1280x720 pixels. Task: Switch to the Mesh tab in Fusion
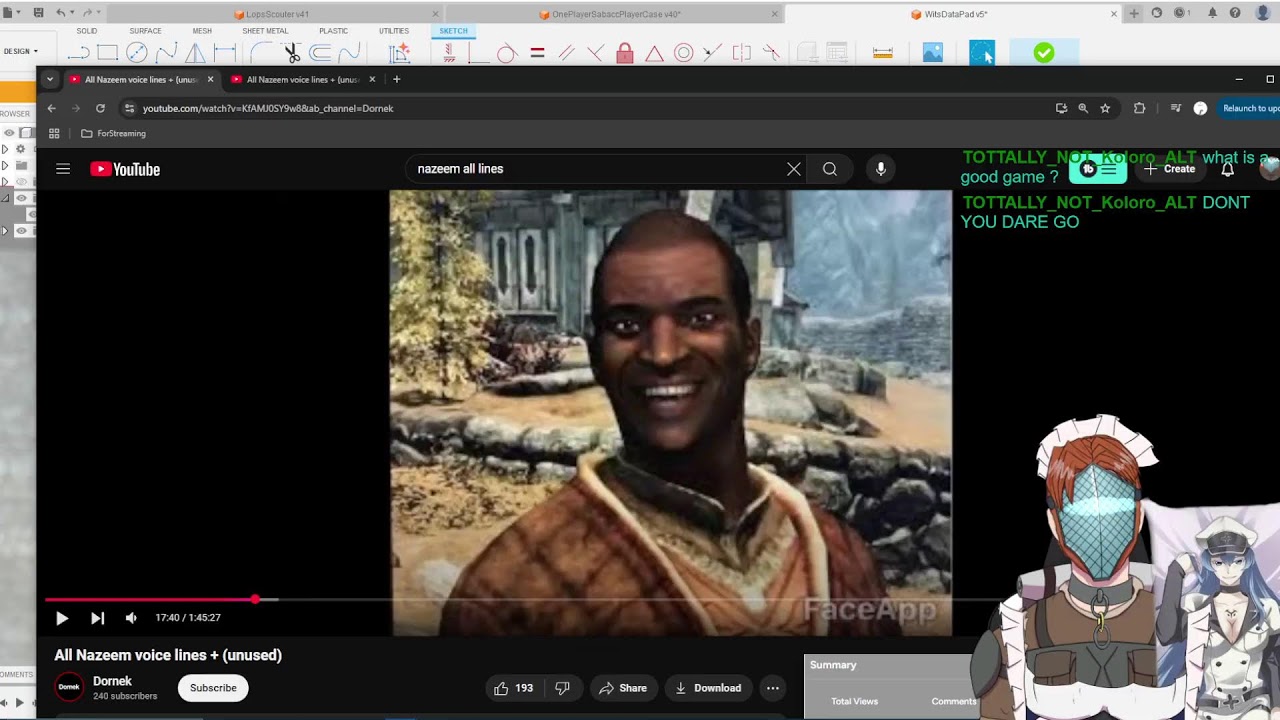tap(202, 31)
